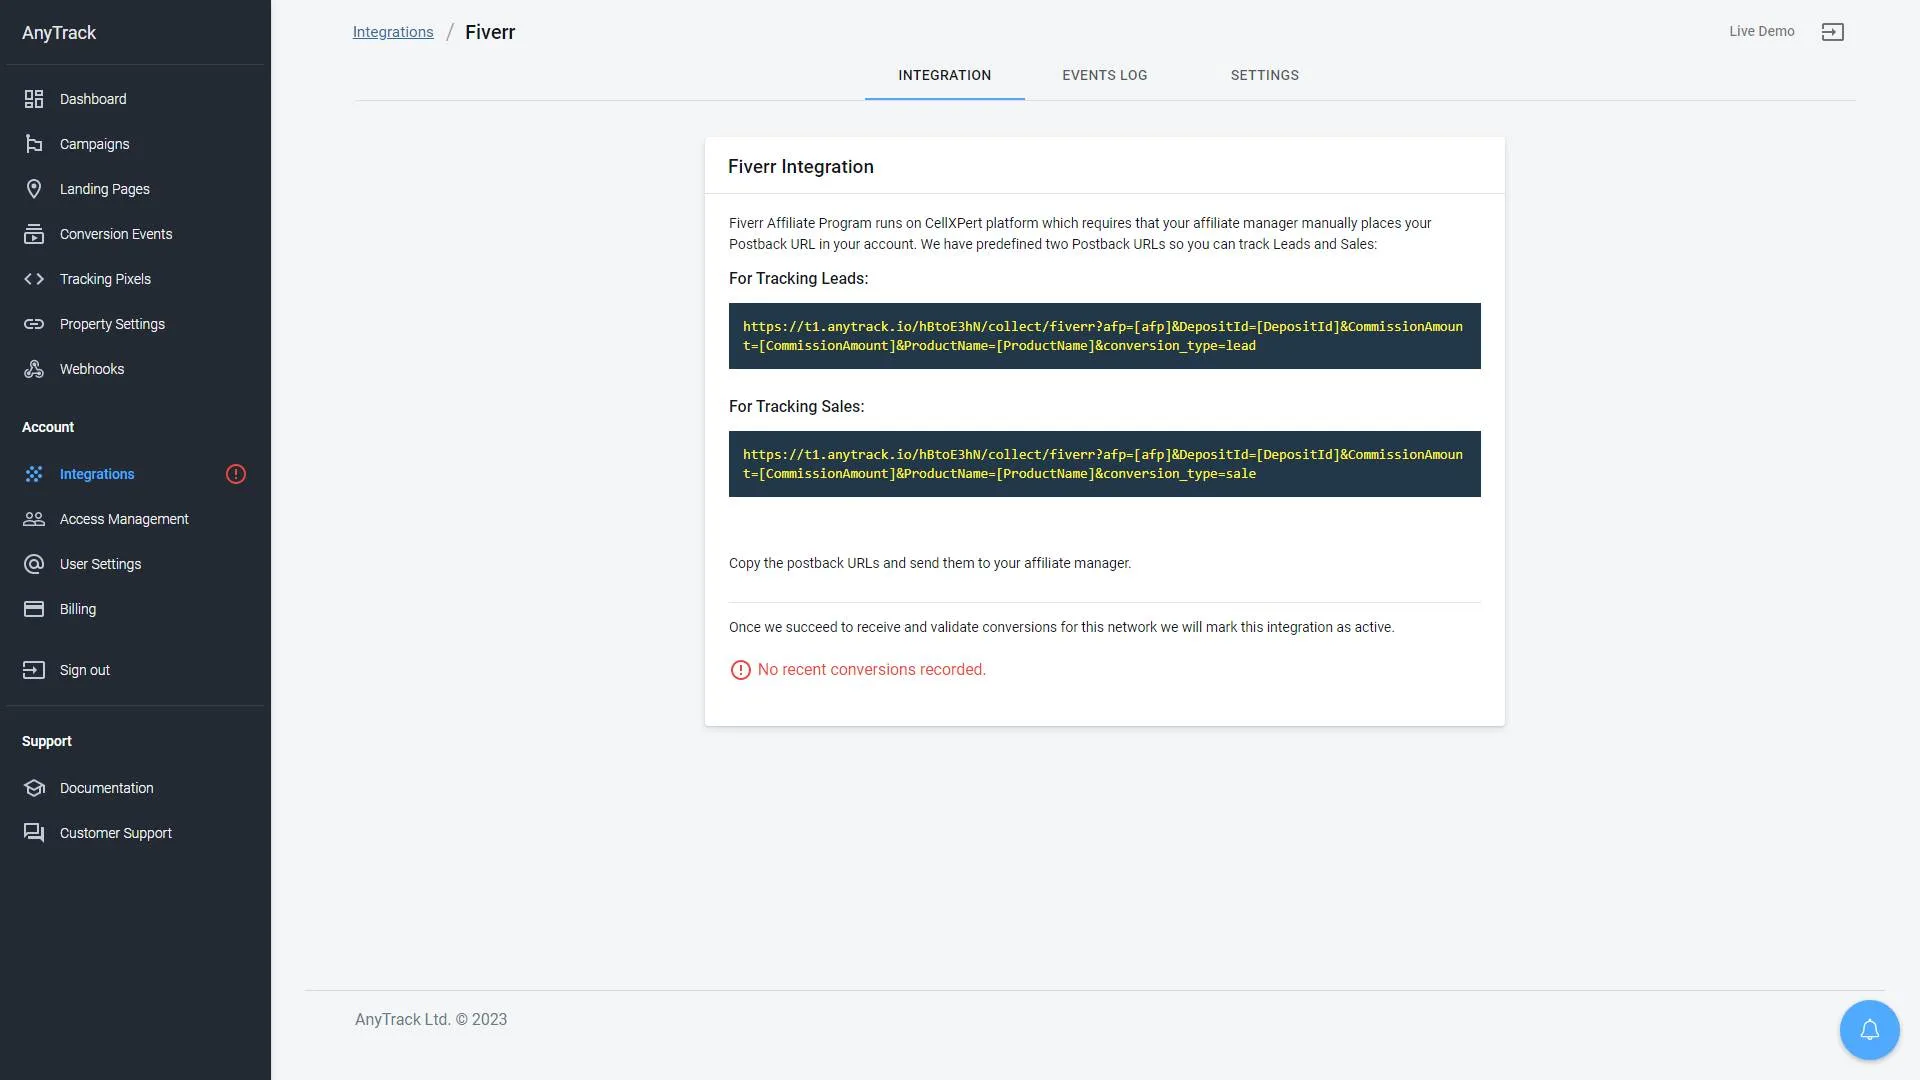The width and height of the screenshot is (1920, 1080).
Task: Click the Billing card icon
Action: point(34,609)
